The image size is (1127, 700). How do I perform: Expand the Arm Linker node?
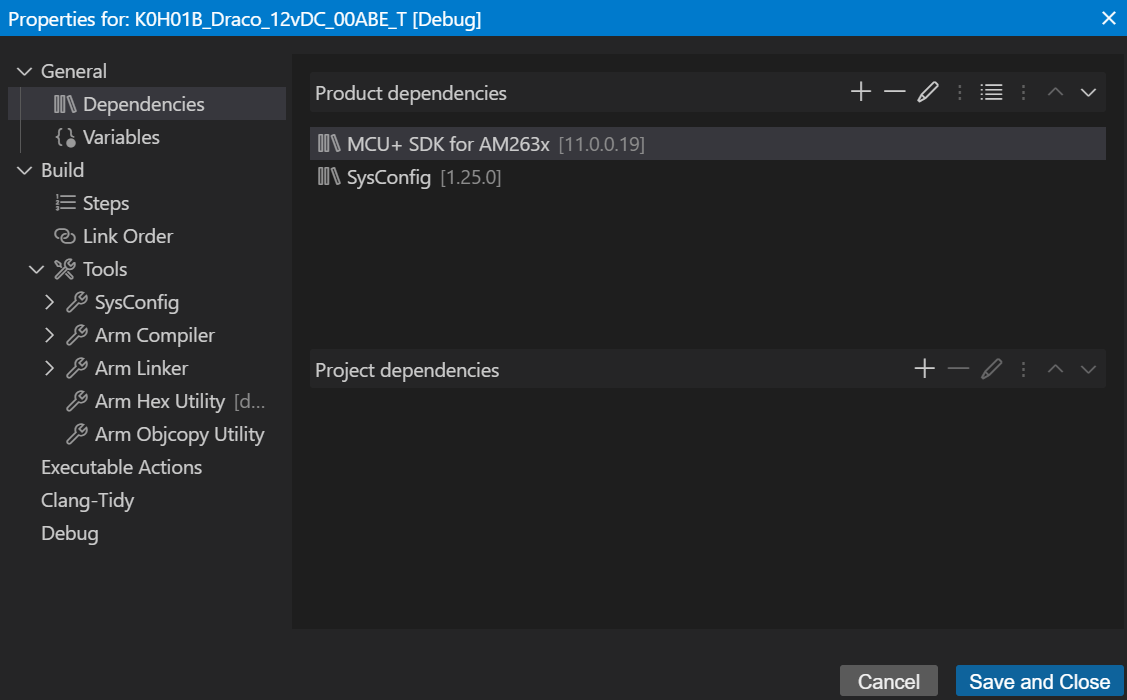[x=50, y=368]
